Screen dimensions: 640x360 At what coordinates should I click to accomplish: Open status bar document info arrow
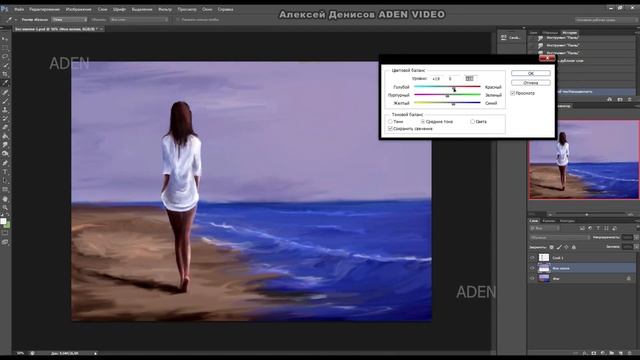pyautogui.click(x=96, y=353)
